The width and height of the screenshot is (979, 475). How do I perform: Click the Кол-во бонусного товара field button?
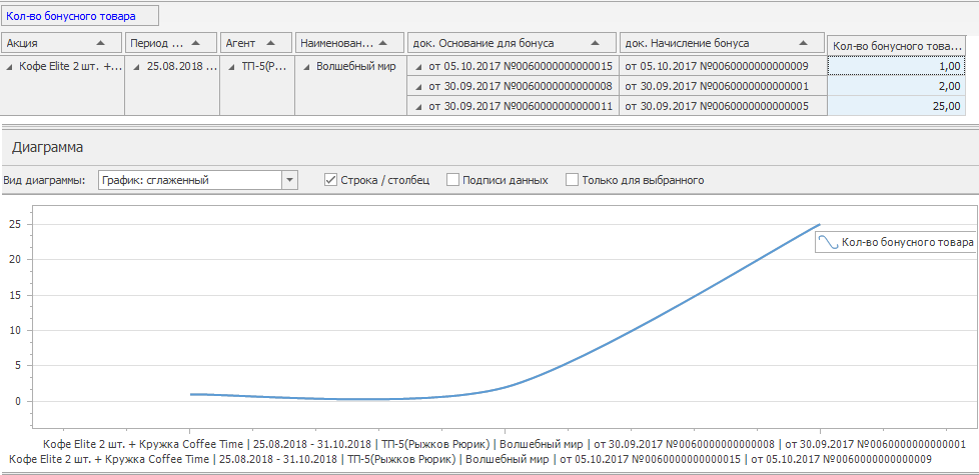click(80, 16)
